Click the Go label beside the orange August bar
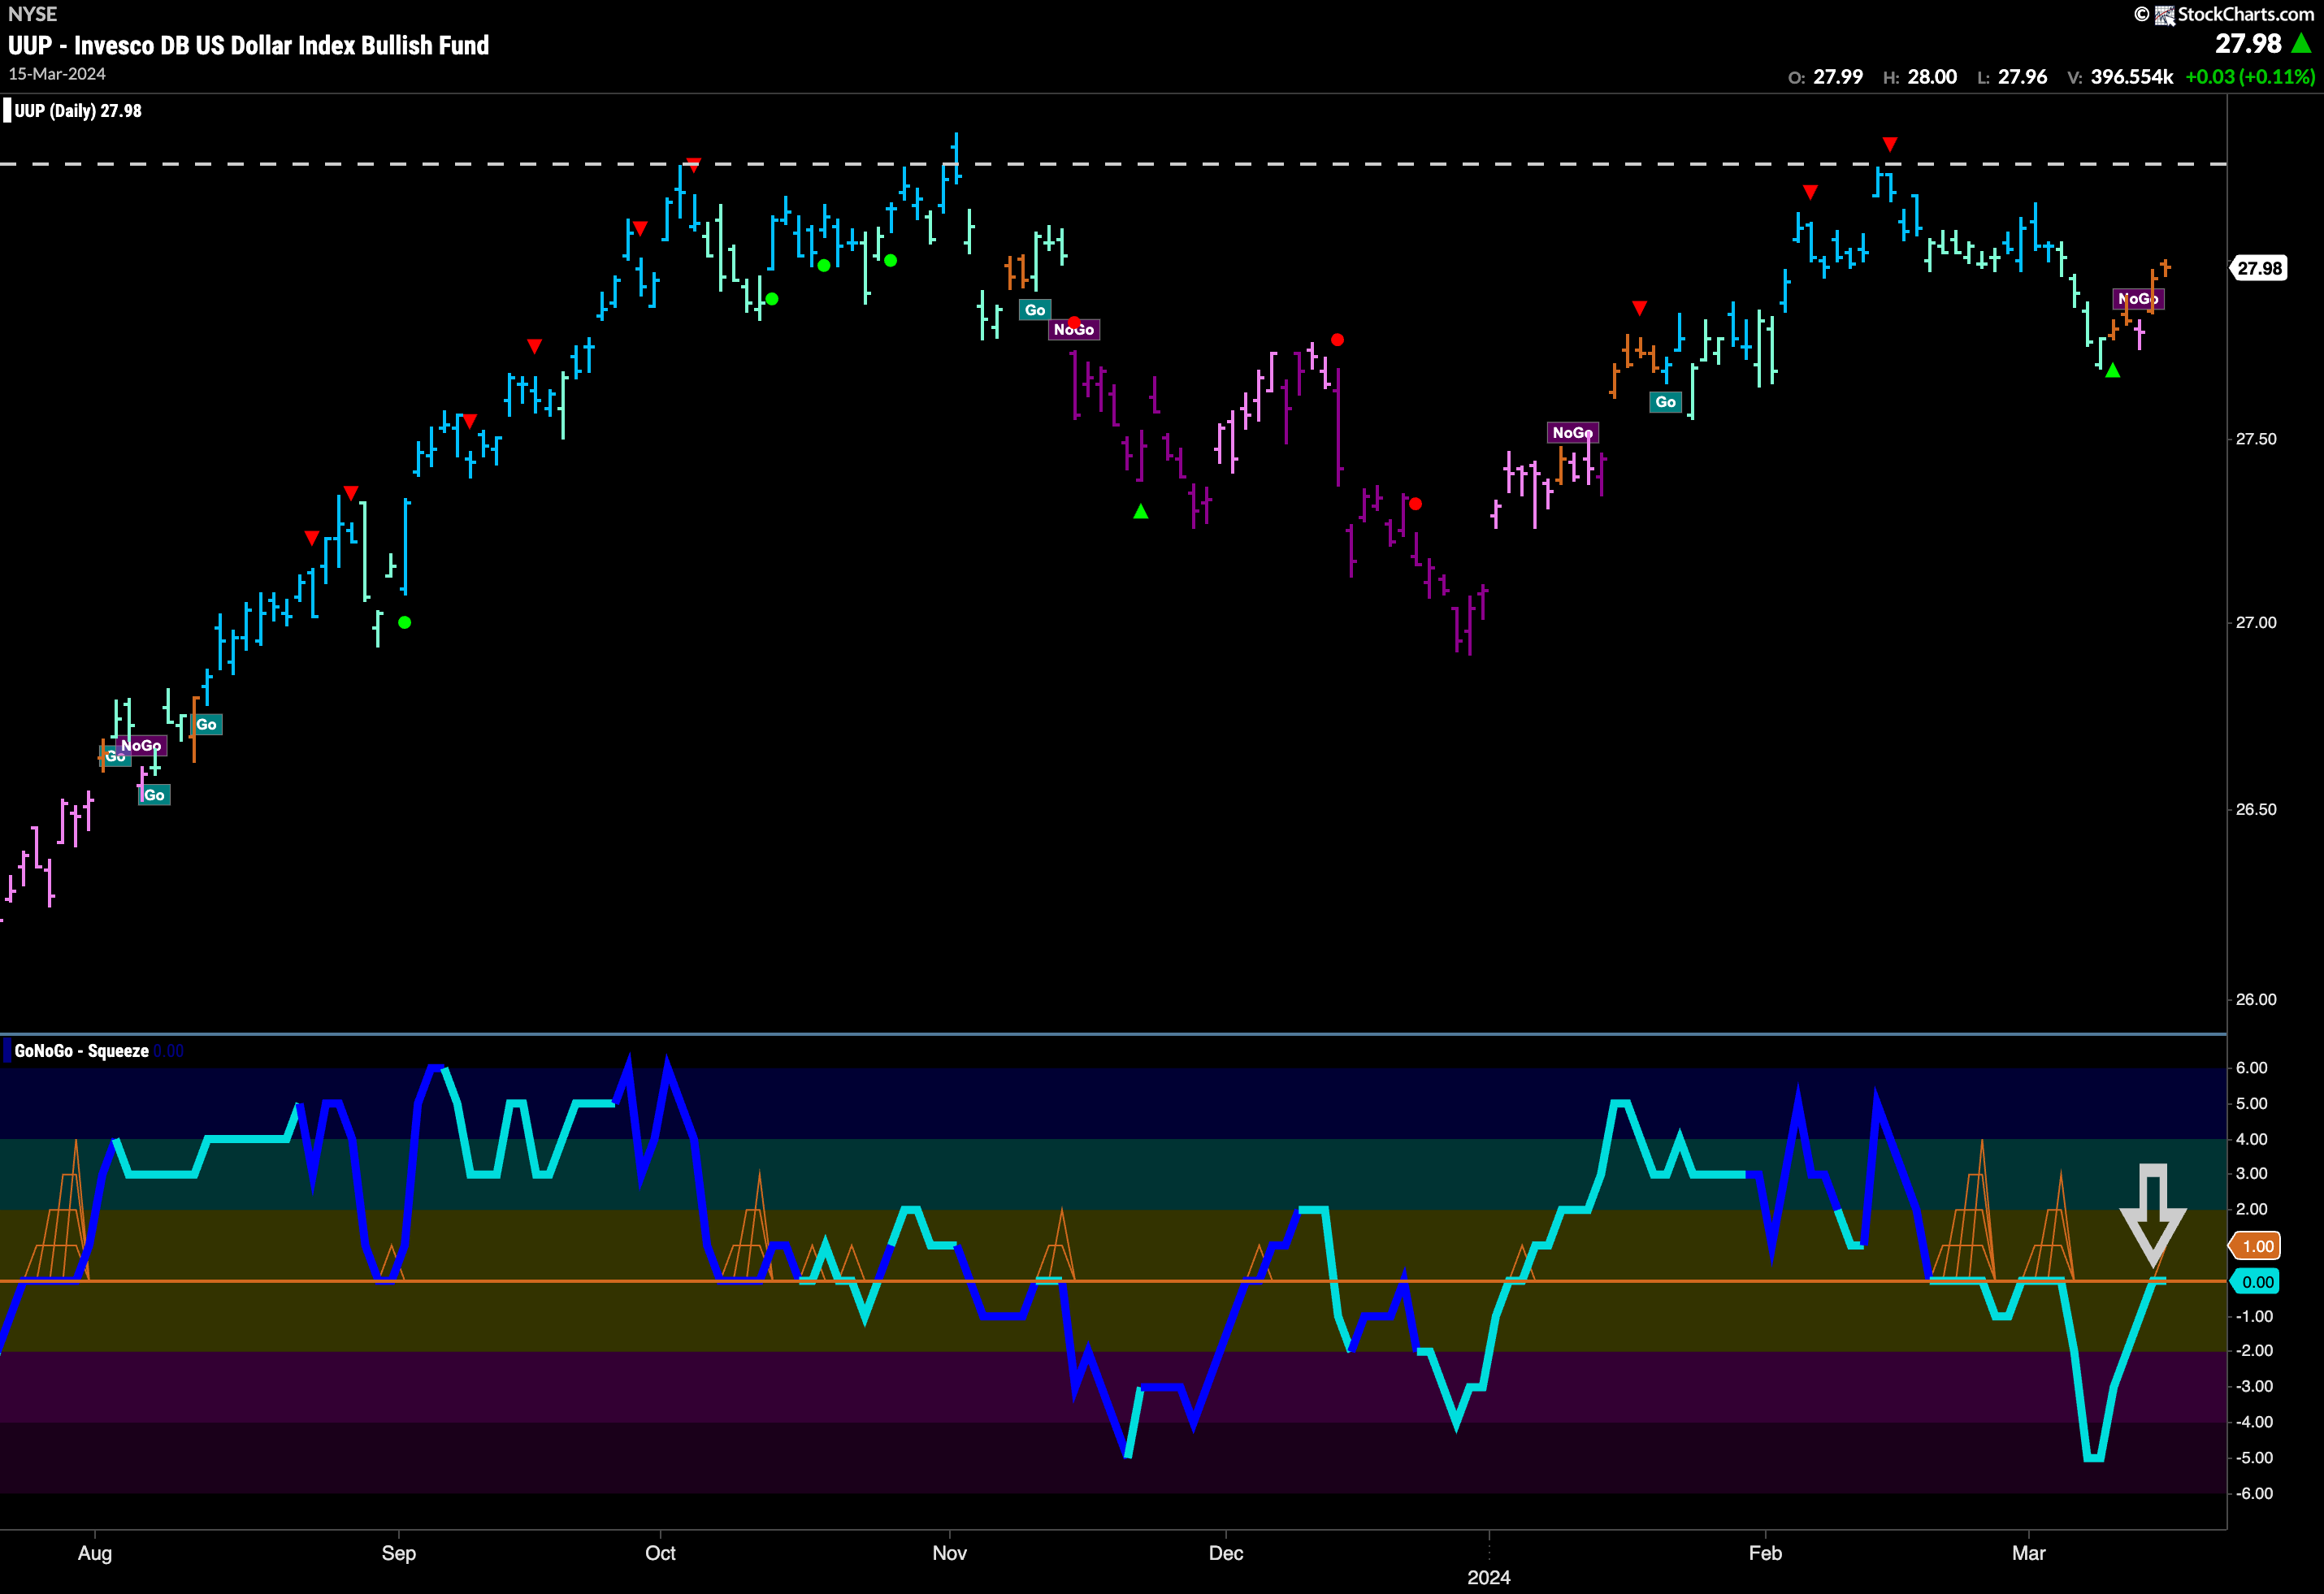Screen dimensions: 2324x1594 point(206,725)
